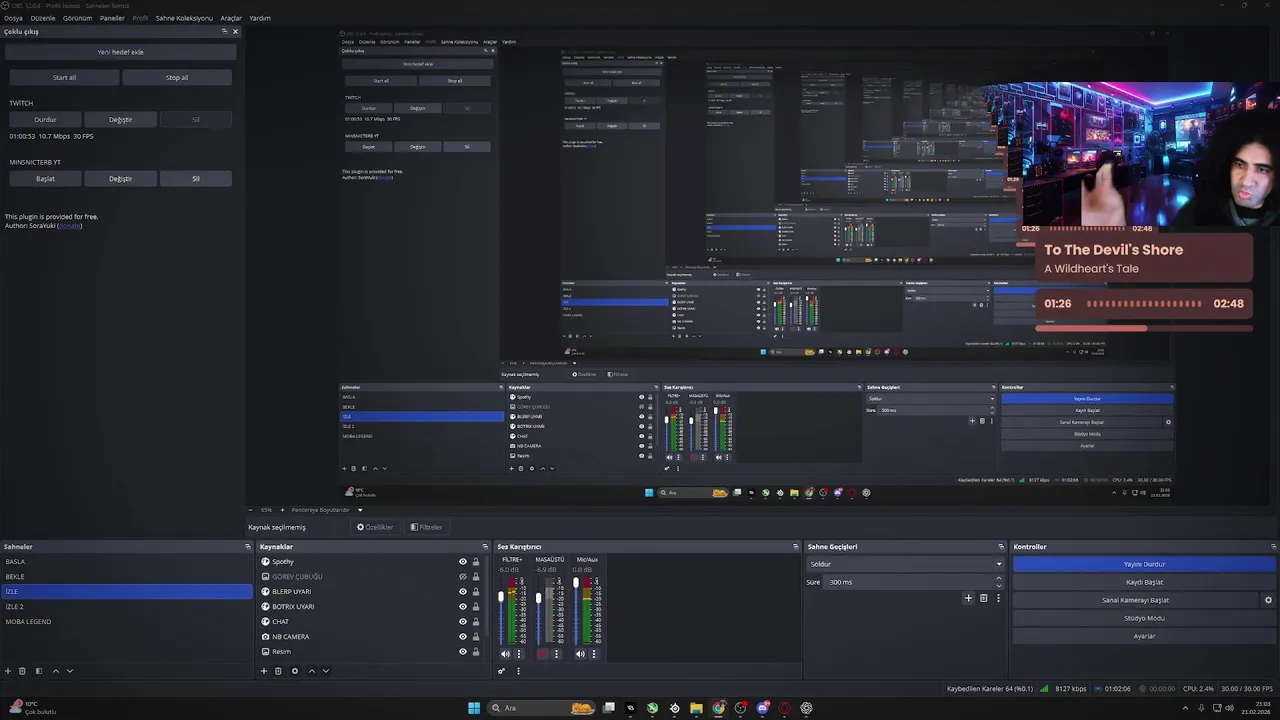The width and height of the screenshot is (1280, 720).
Task: Undock the Sahneler panel
Action: point(248,547)
